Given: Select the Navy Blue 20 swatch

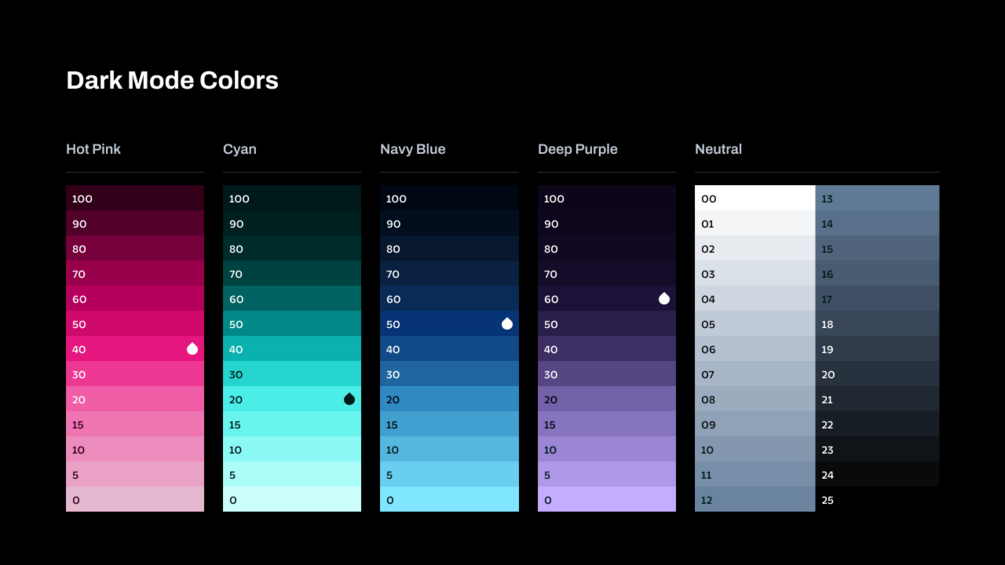Looking at the screenshot, I should click(449, 399).
